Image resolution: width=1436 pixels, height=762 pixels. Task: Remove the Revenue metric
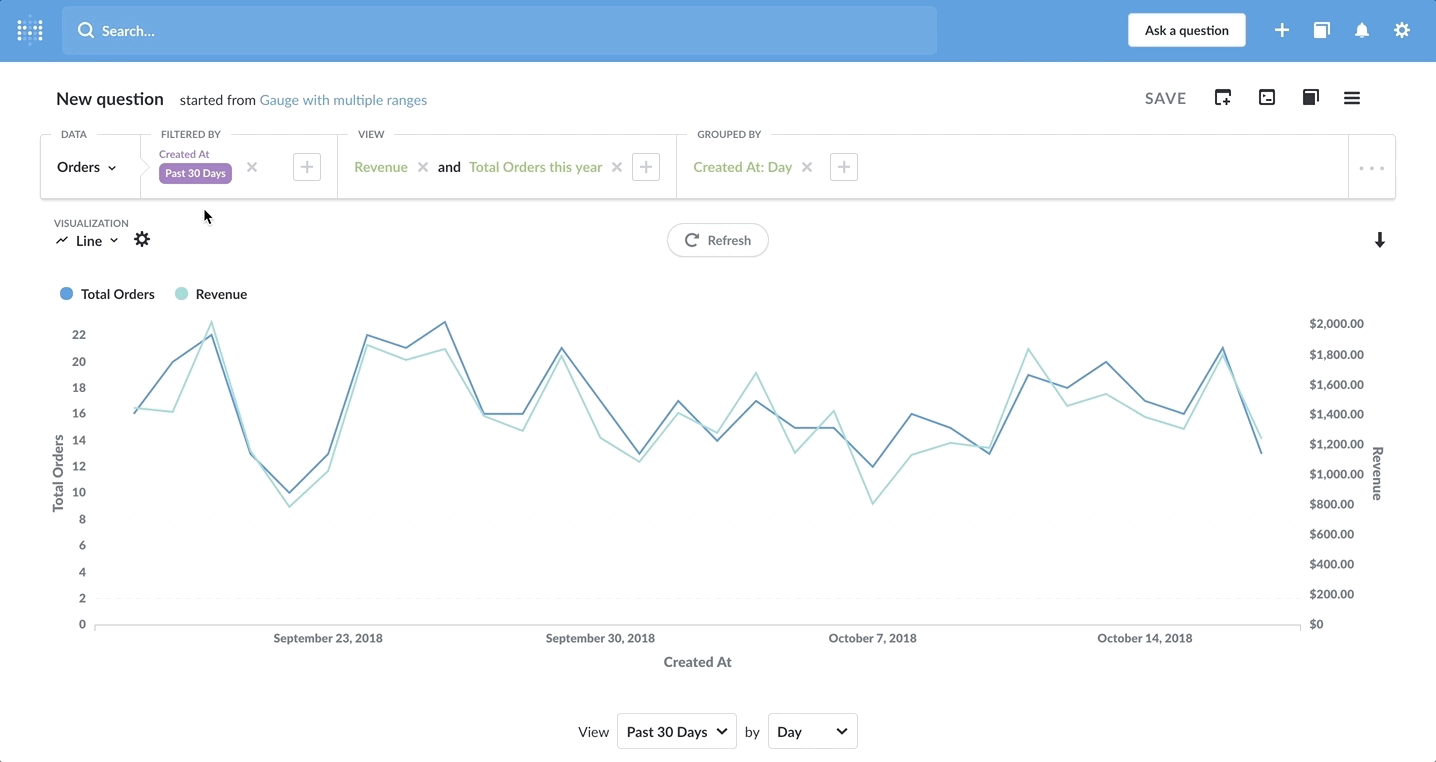(x=423, y=167)
